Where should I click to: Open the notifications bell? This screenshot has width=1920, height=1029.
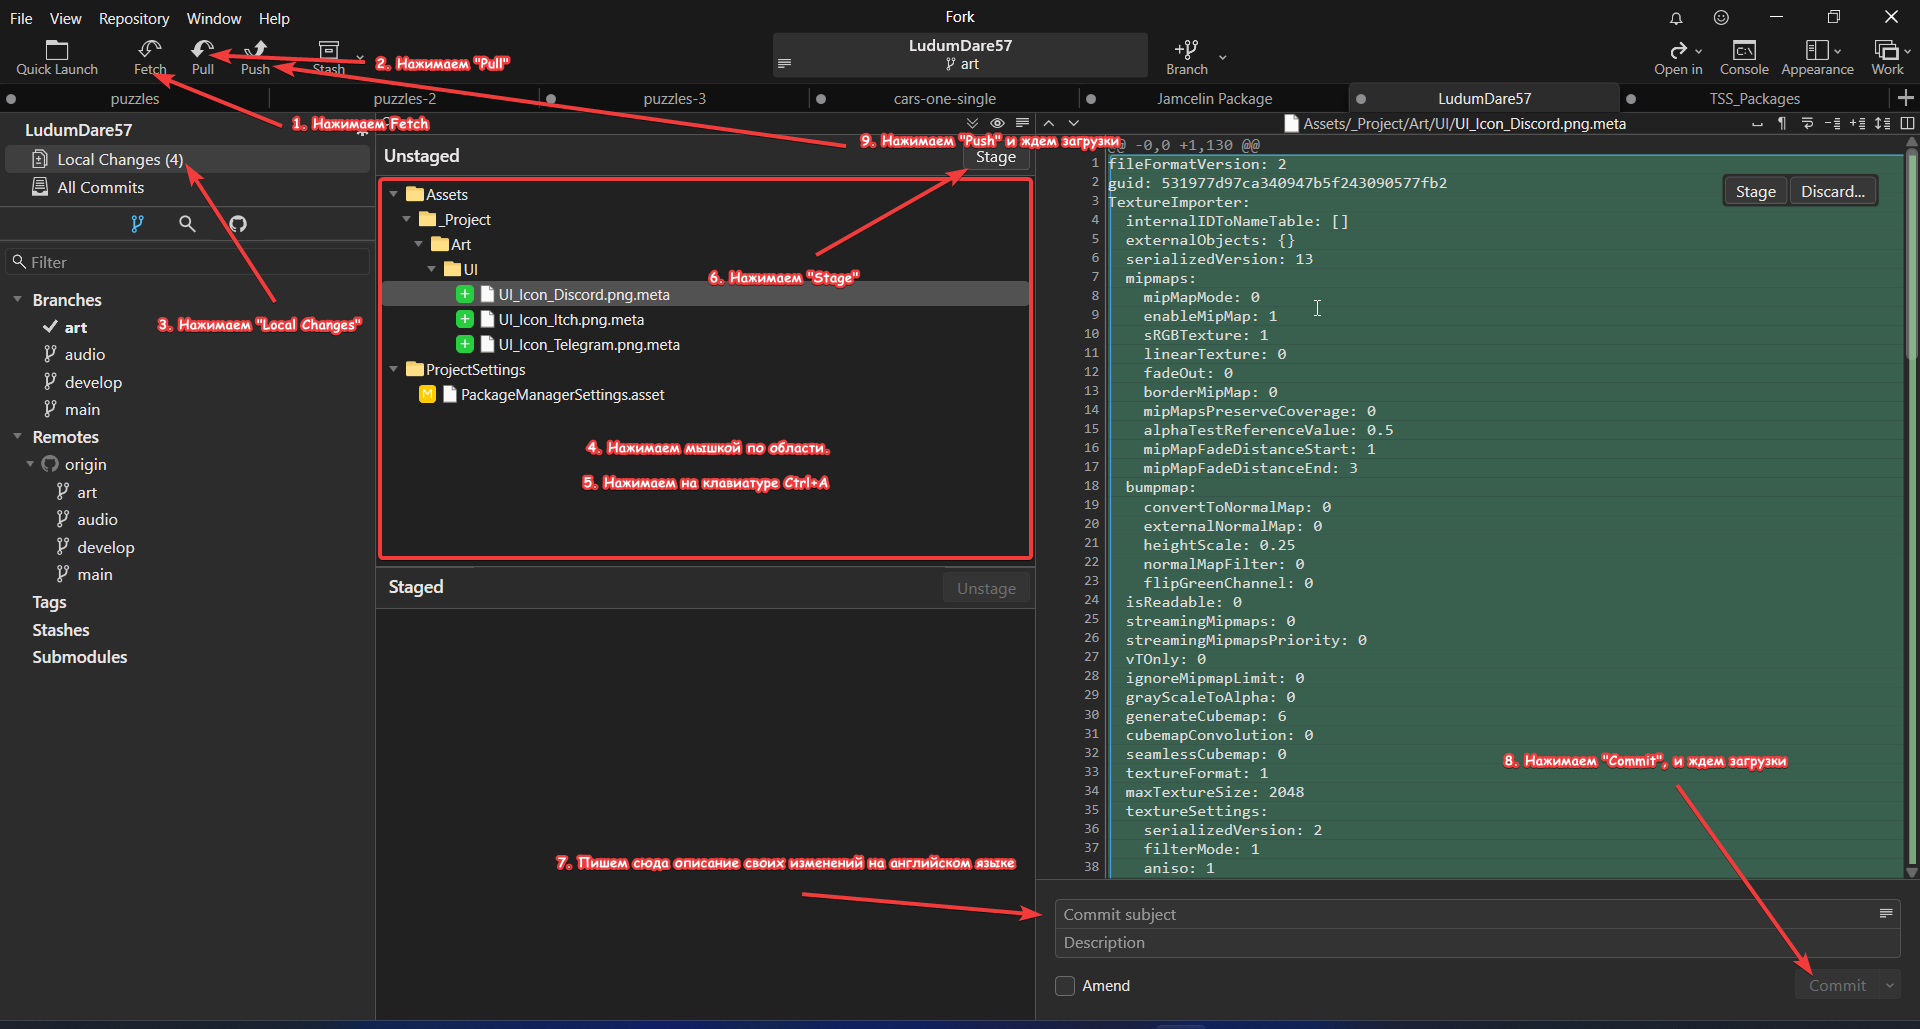coord(1676,18)
